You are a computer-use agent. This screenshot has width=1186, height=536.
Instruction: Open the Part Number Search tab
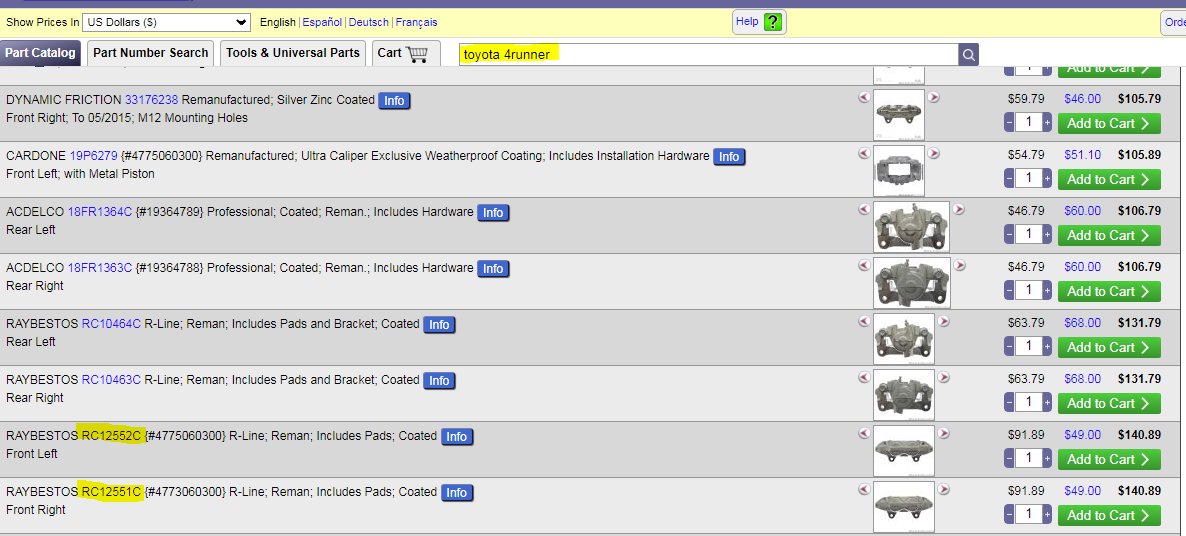click(151, 53)
